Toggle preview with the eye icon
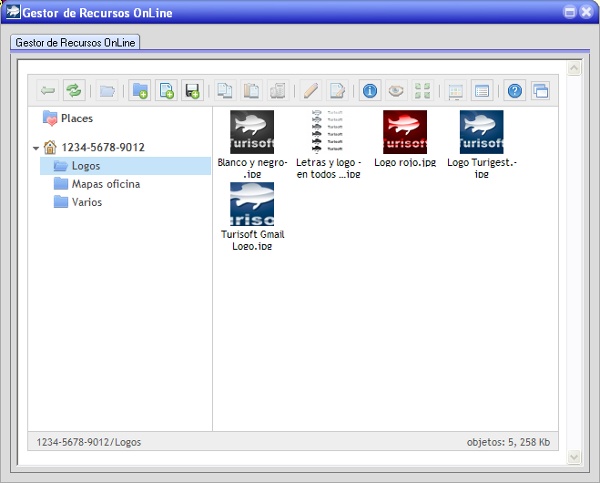Image resolution: width=600 pixels, height=483 pixels. coord(396,91)
